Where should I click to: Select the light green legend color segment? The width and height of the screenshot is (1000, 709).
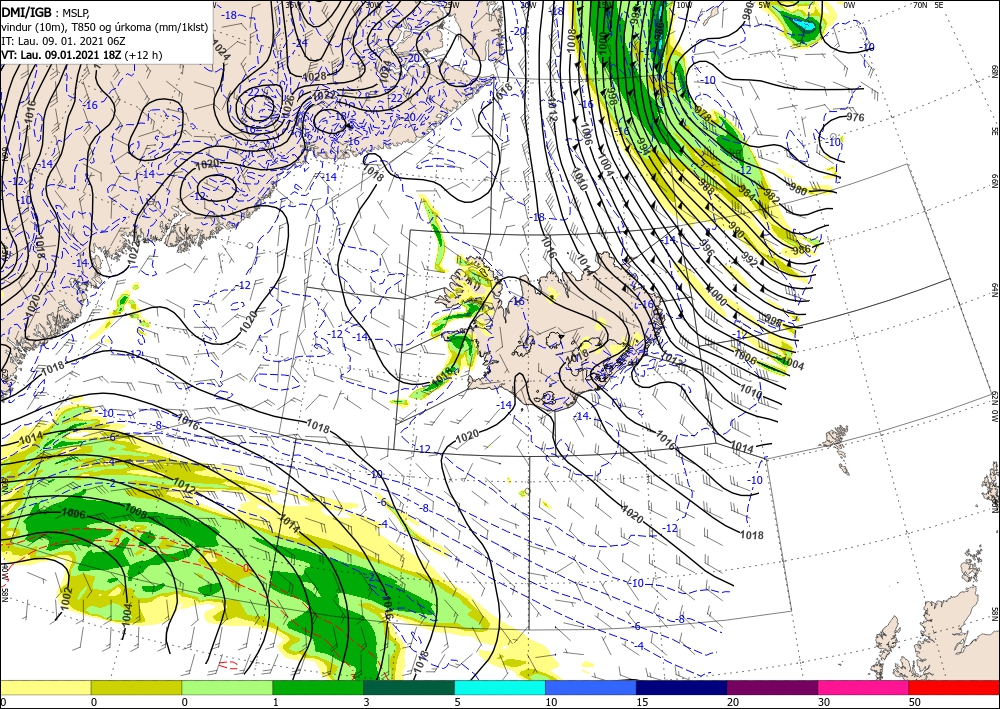pos(227,687)
